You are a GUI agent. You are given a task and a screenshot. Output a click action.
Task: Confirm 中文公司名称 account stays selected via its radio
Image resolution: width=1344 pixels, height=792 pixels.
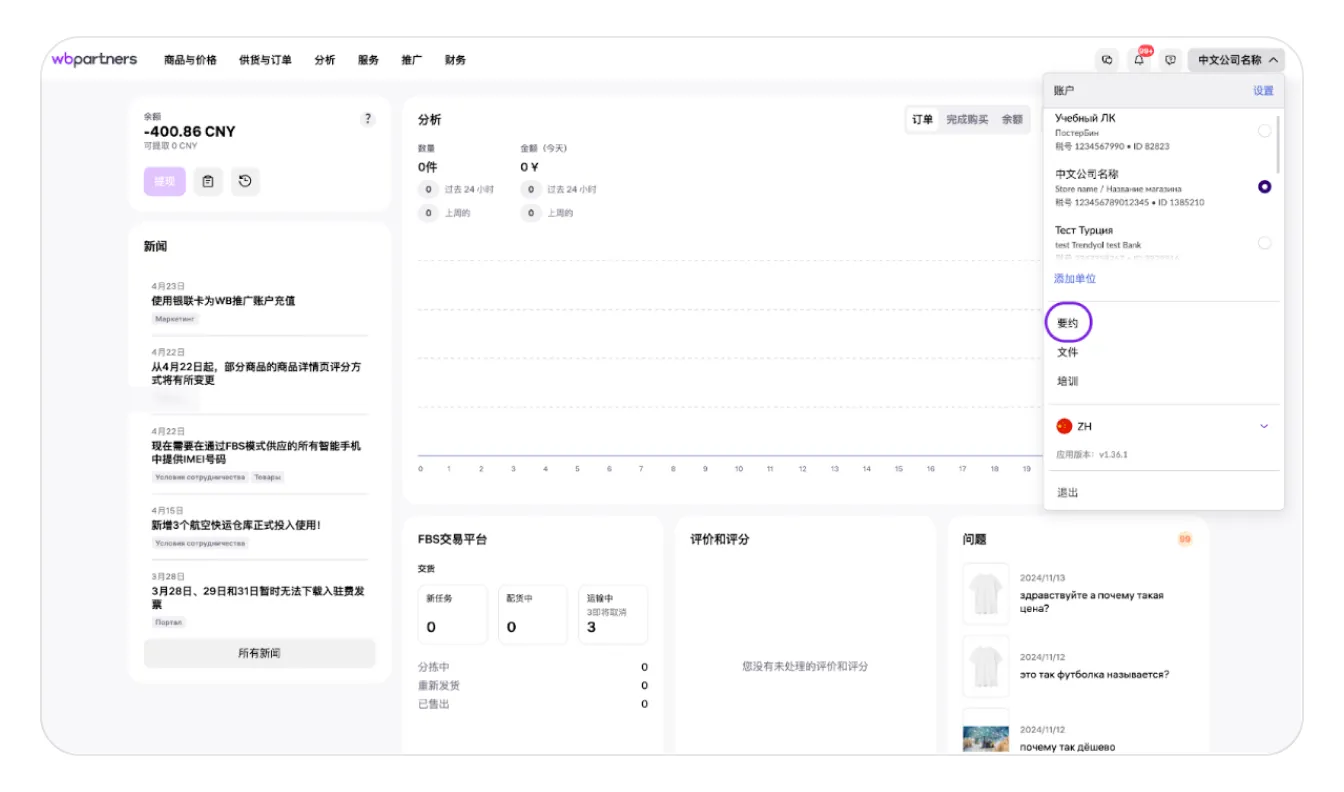point(1266,185)
